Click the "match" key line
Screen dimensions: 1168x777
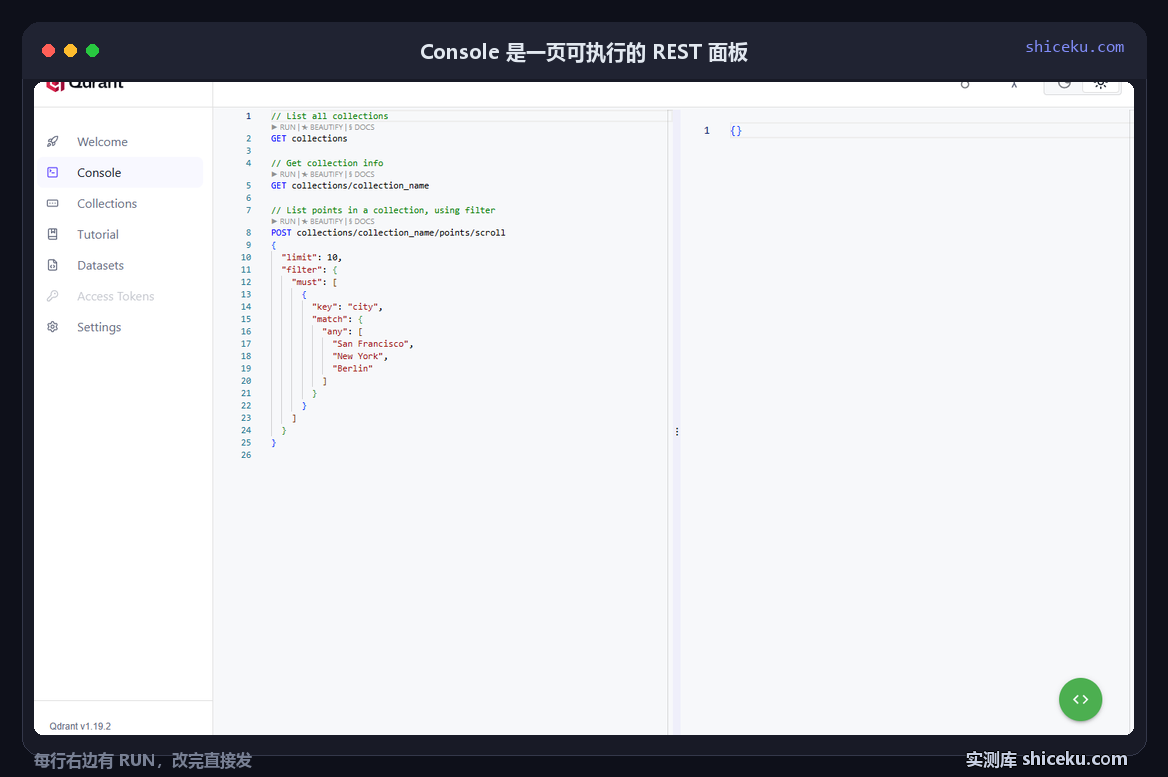click(x=337, y=319)
